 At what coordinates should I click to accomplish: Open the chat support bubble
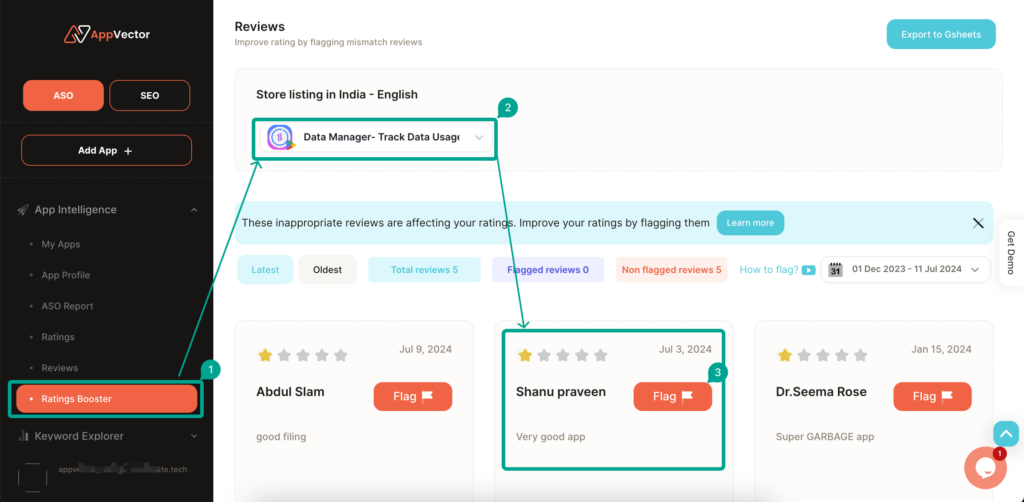click(x=984, y=468)
